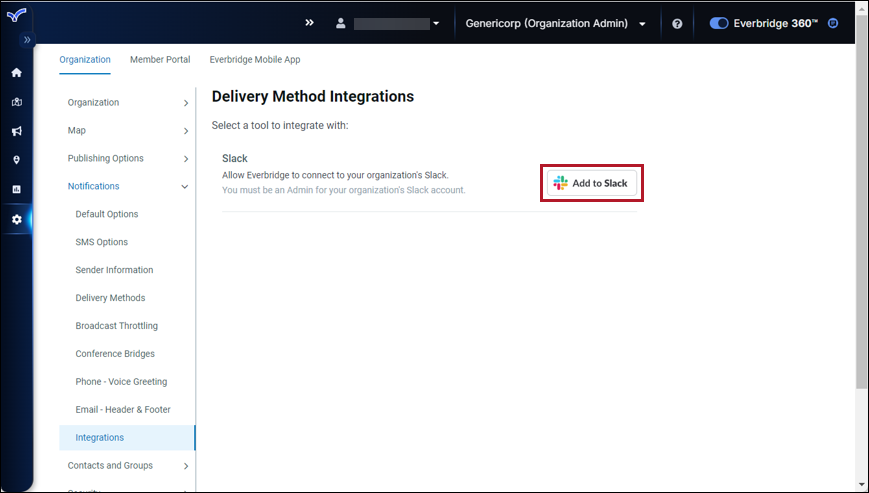This screenshot has width=869, height=493.
Task: Switch to the Member Portal tab
Action: 160,60
